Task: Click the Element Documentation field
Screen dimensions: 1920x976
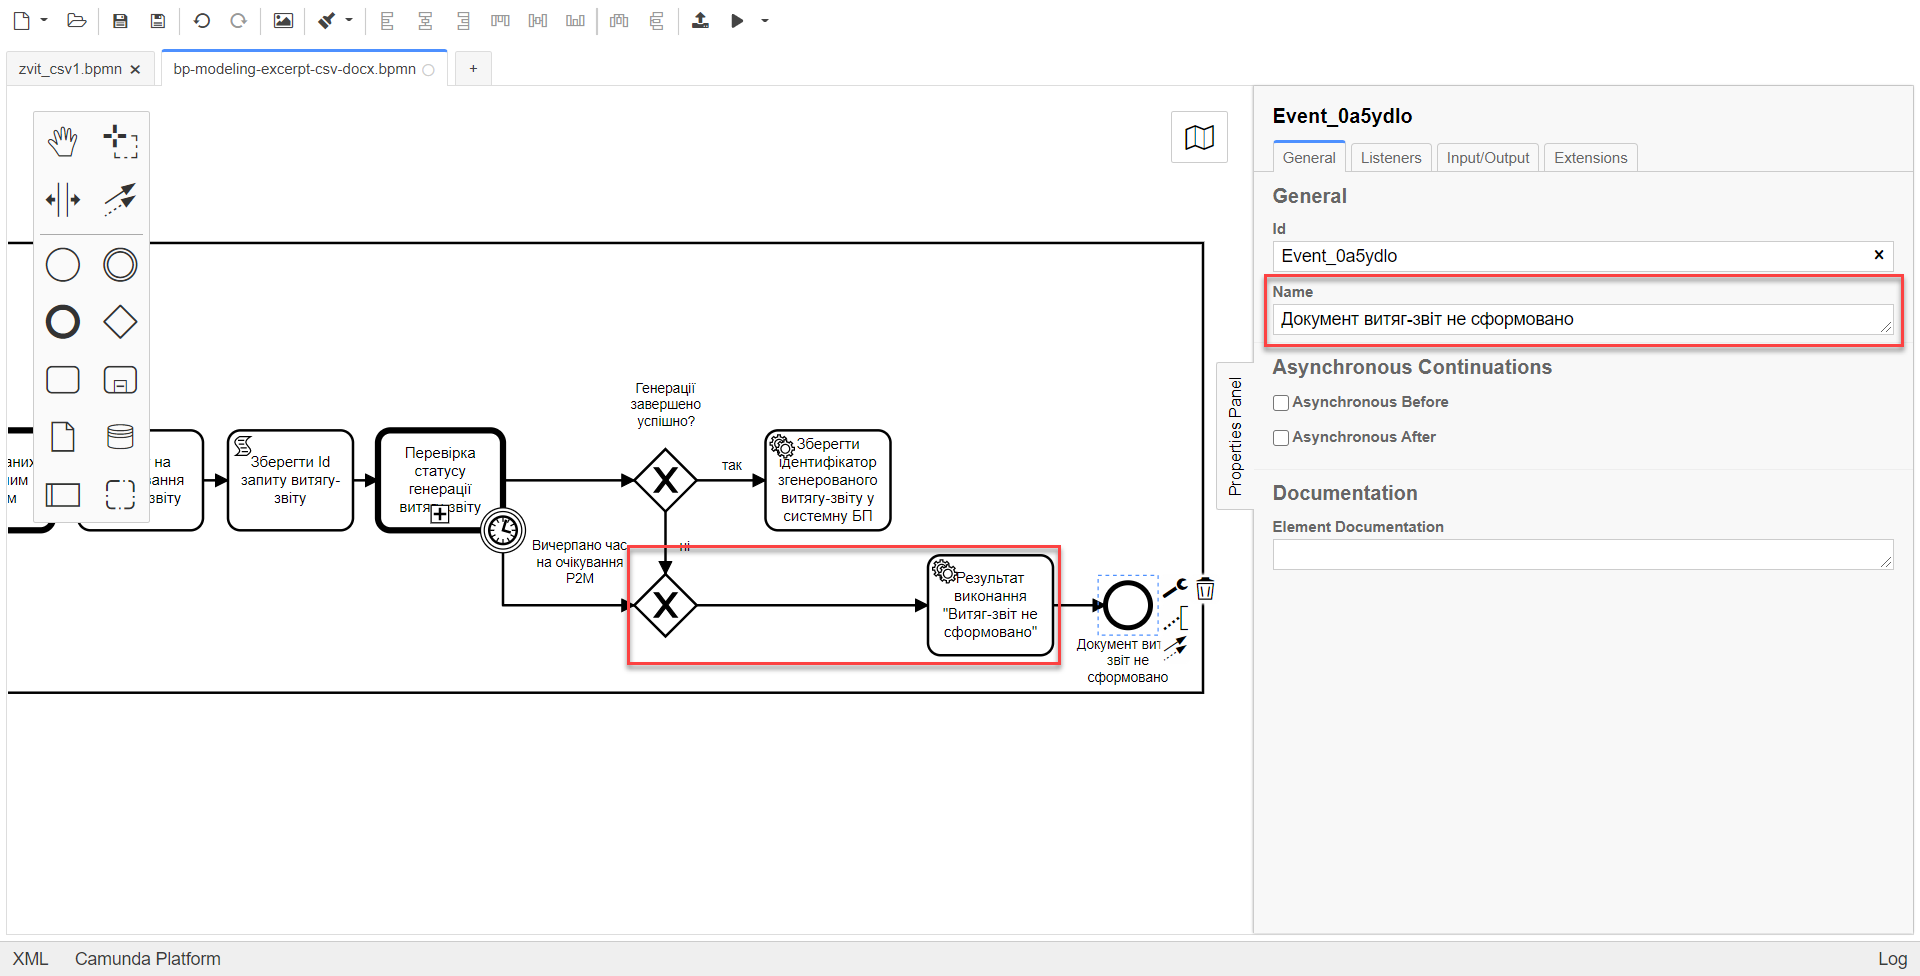Action: (1583, 554)
